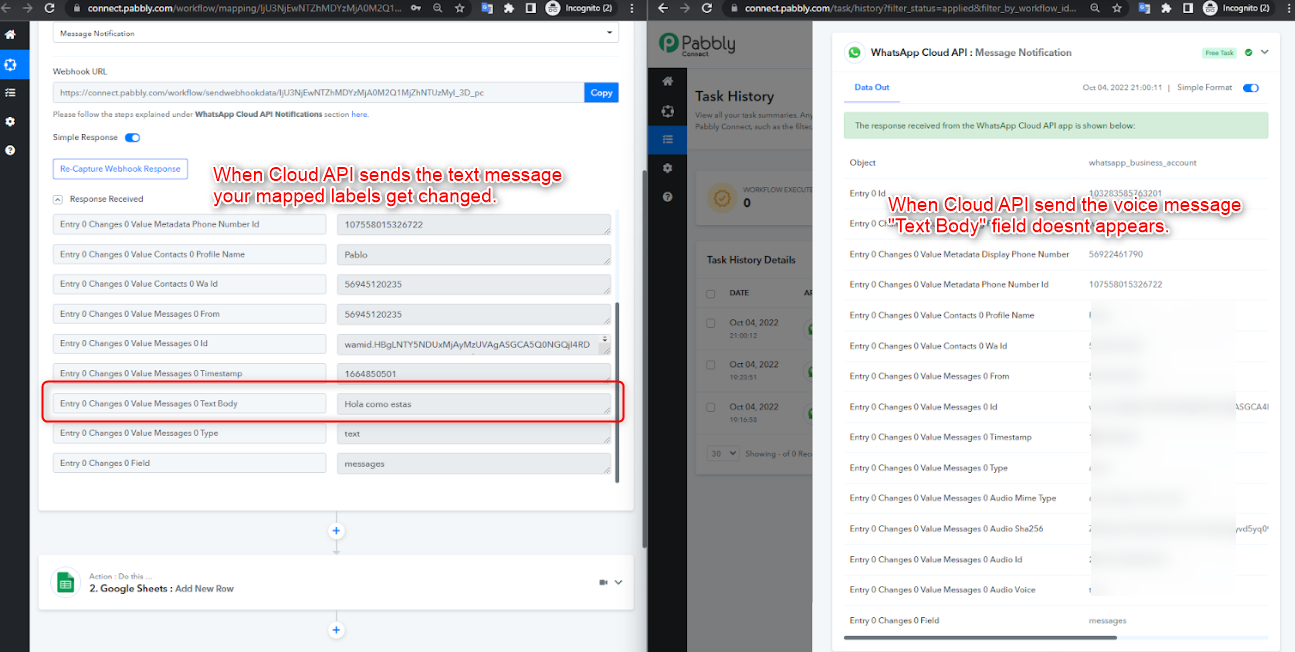Click the Webhook URL field
Image resolution: width=1295 pixels, height=652 pixels.
click(x=318, y=92)
